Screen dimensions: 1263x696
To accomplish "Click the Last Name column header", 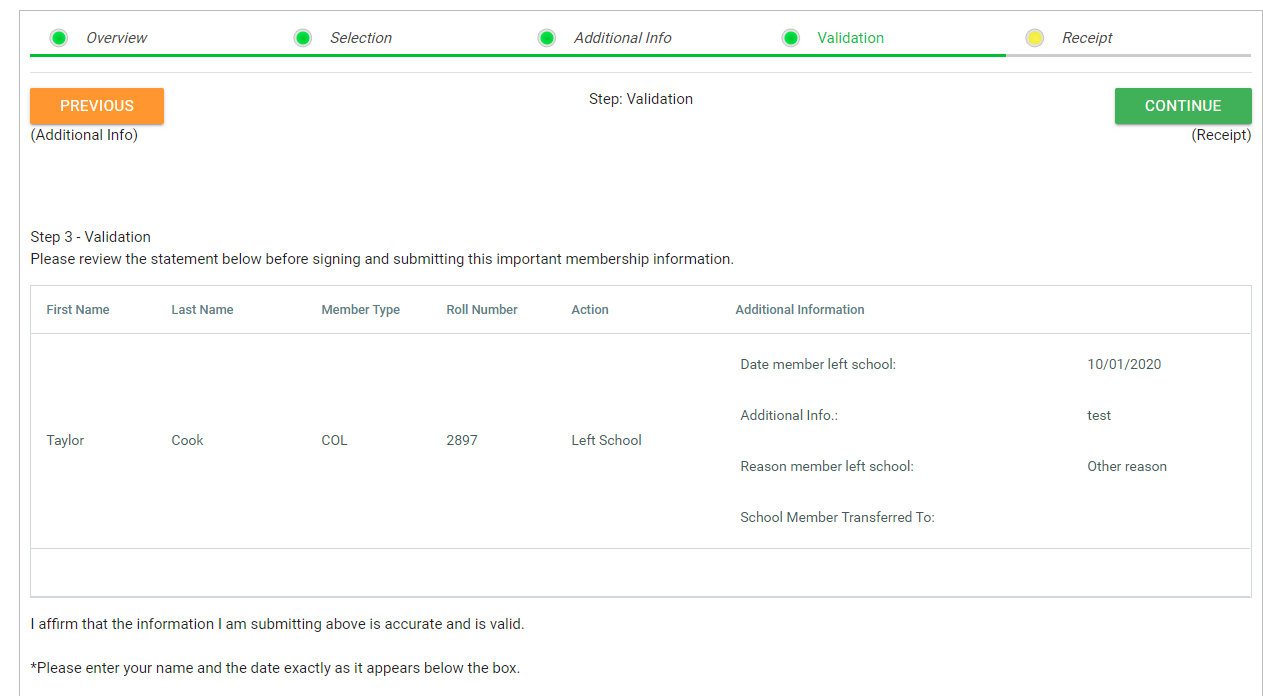I will click(202, 310).
